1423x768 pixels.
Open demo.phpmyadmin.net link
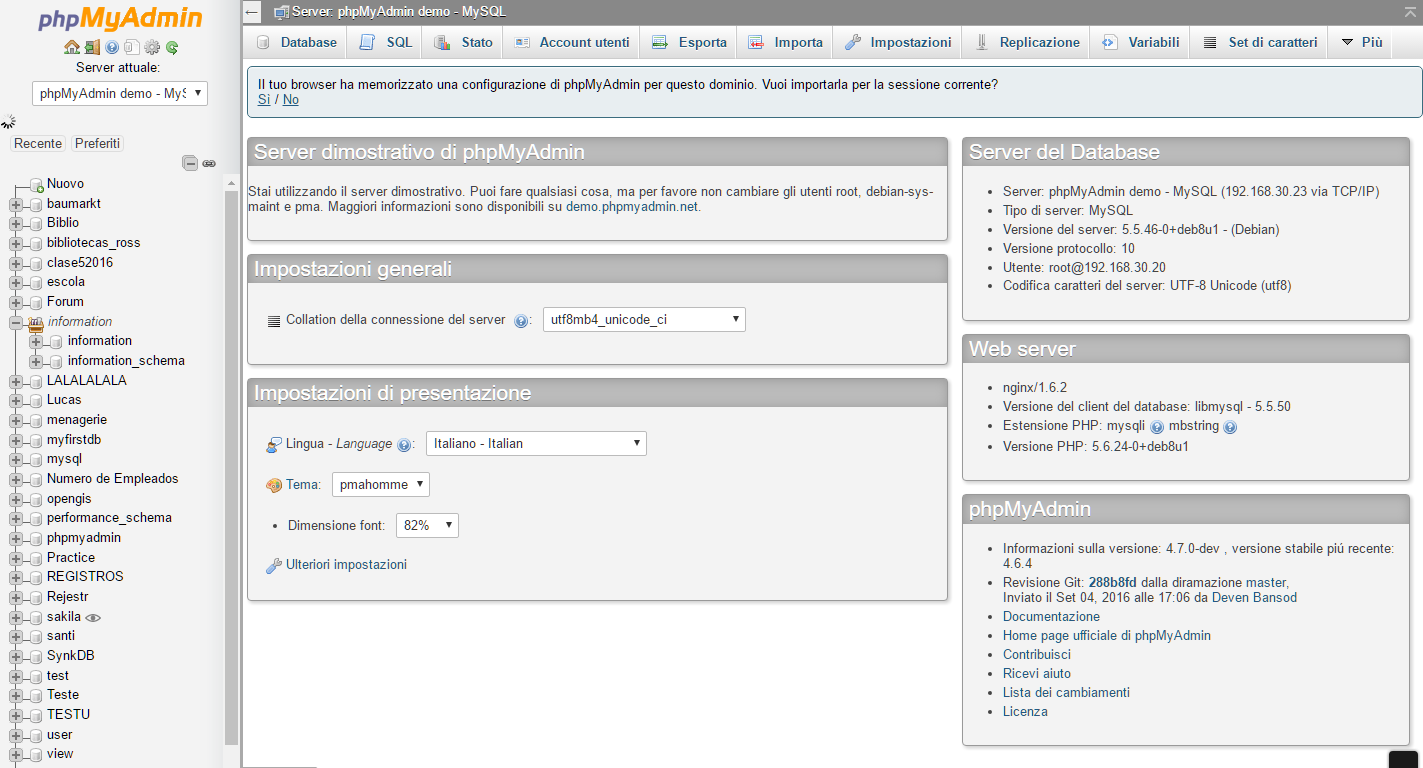(632, 207)
